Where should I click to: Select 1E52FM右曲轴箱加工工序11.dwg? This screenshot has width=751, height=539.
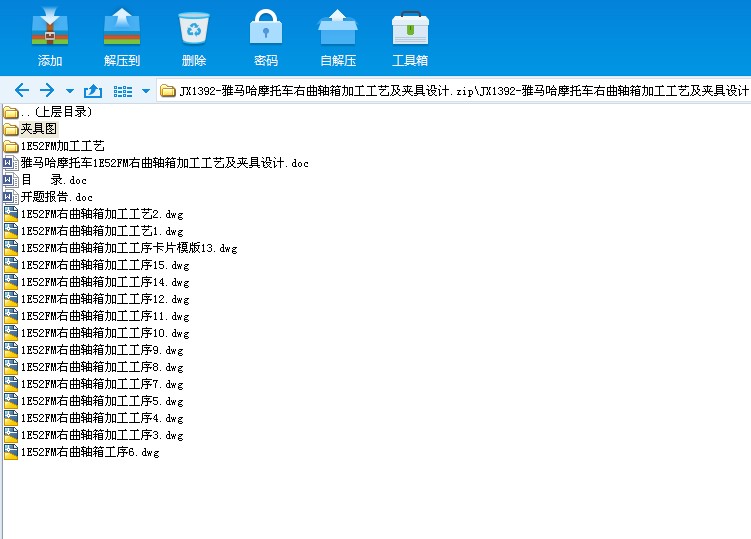click(96, 316)
